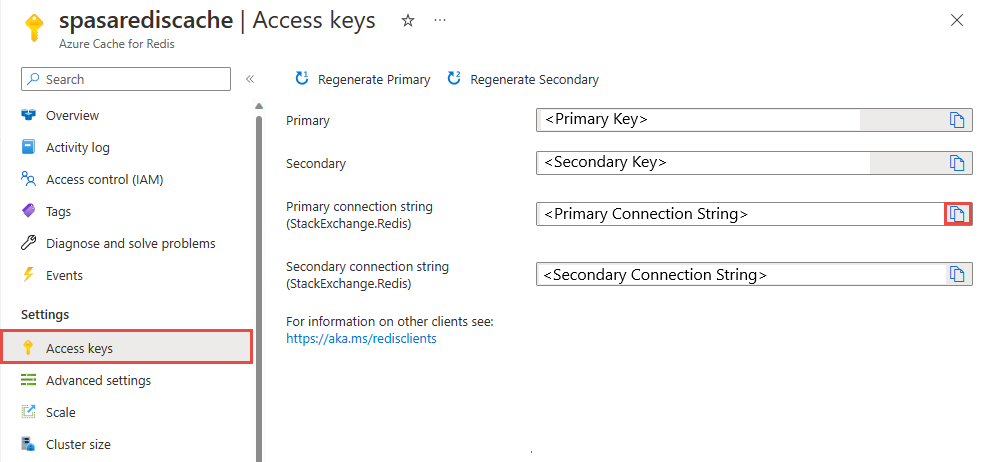Collapse the left navigation menu

[250, 79]
